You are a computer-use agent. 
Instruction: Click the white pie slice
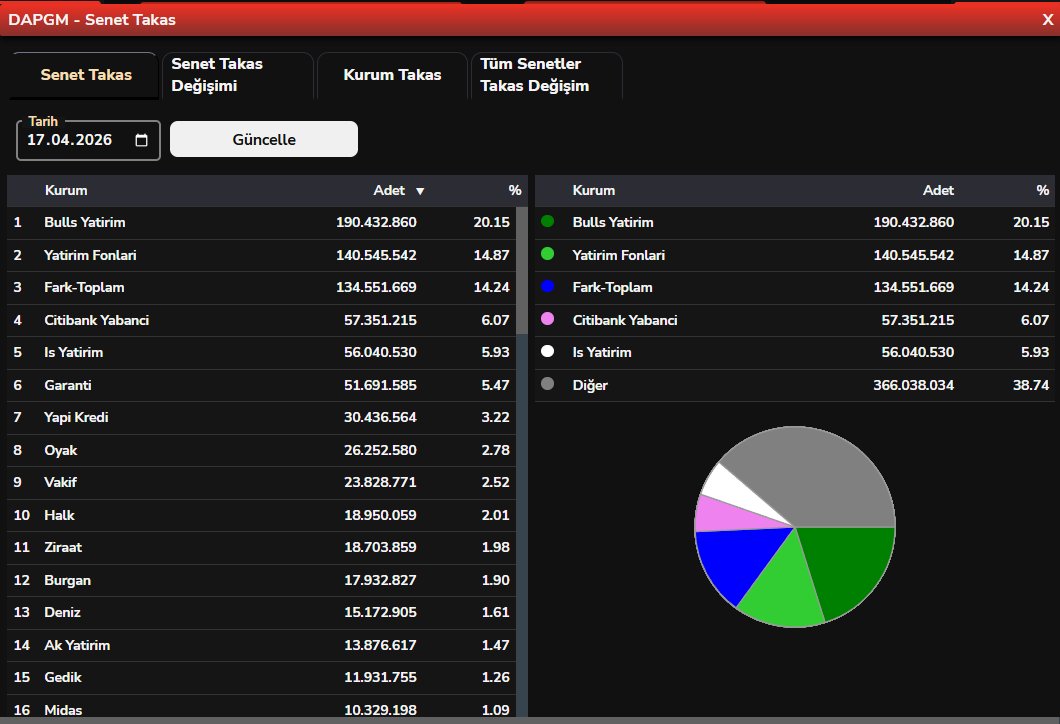coord(733,488)
